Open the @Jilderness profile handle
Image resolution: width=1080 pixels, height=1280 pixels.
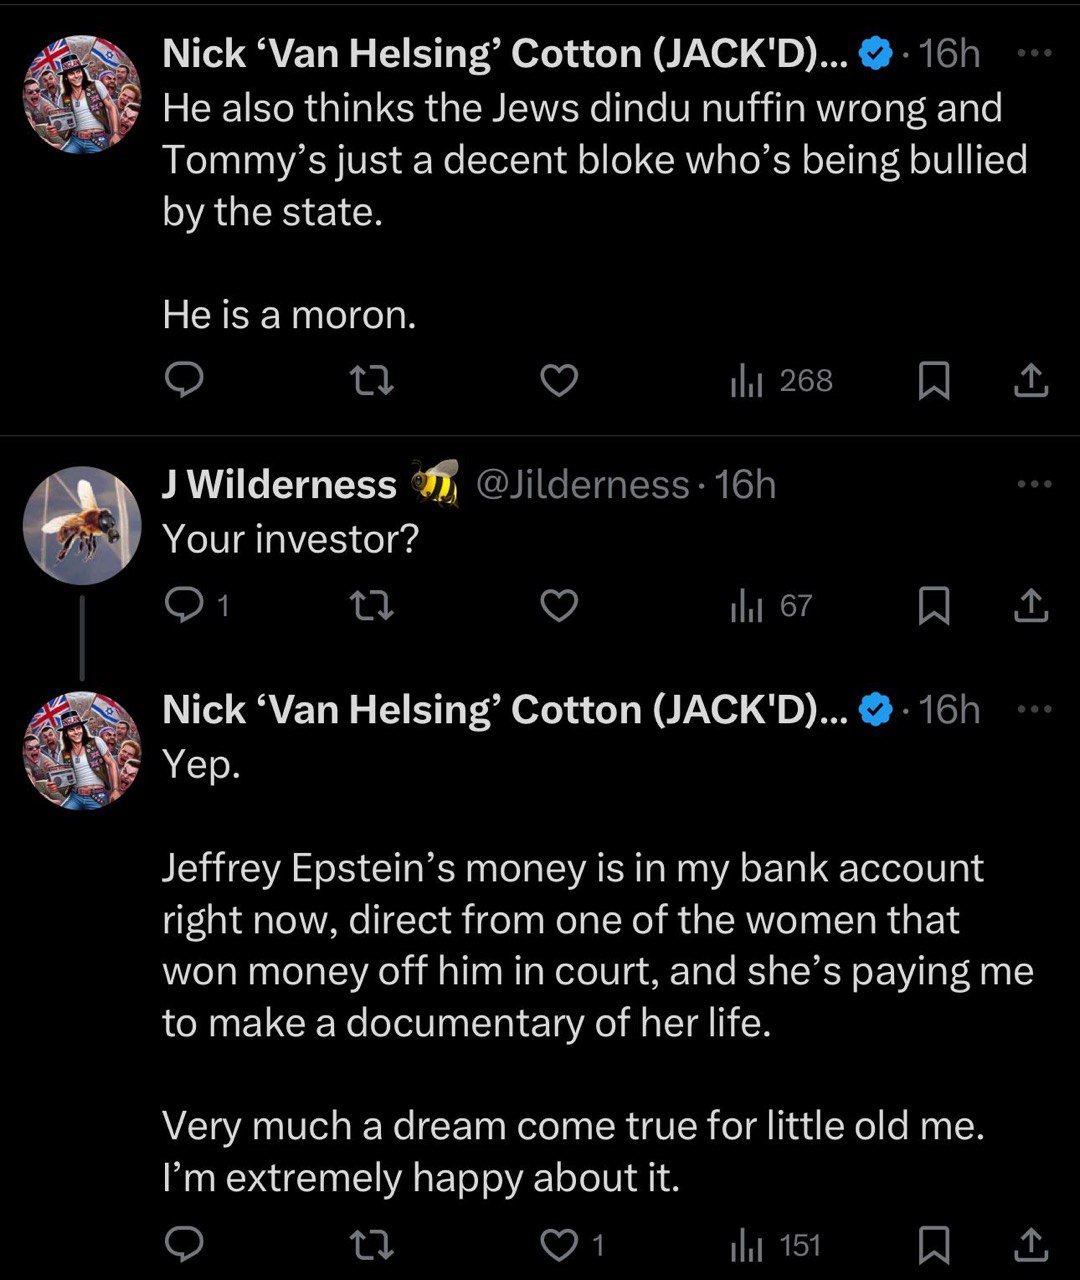click(582, 485)
